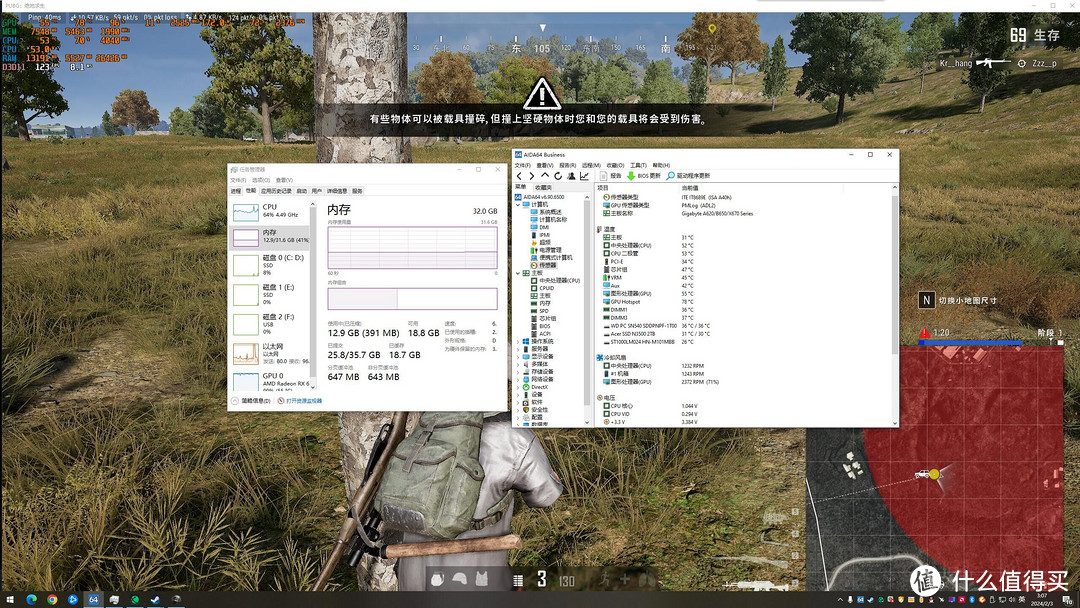Open Windows Start menu
Viewport: 1080px width, 608px height.
10,600
